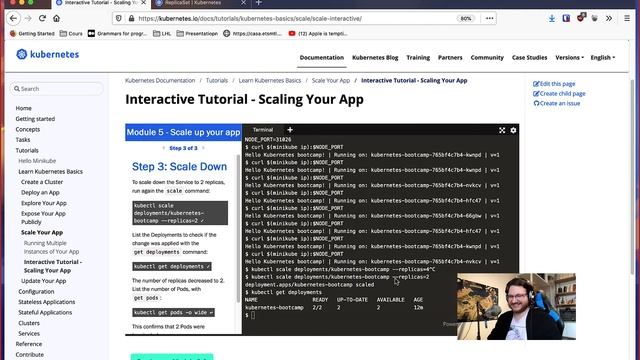Open Tasks in the sidebar
This screenshot has width=640, height=360.
click(x=23, y=140)
